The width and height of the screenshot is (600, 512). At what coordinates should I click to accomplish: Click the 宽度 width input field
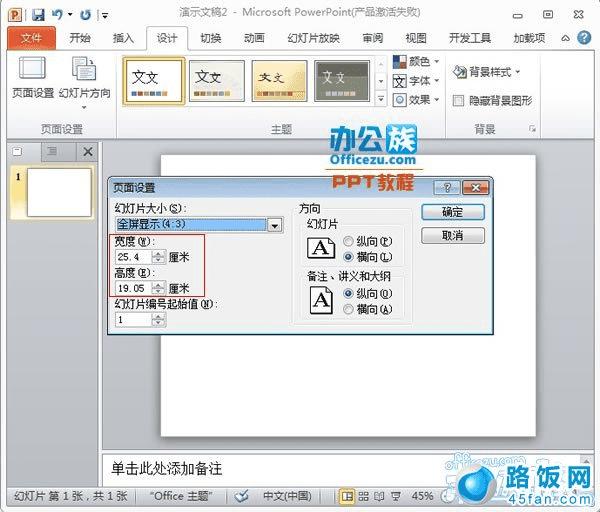(x=133, y=257)
